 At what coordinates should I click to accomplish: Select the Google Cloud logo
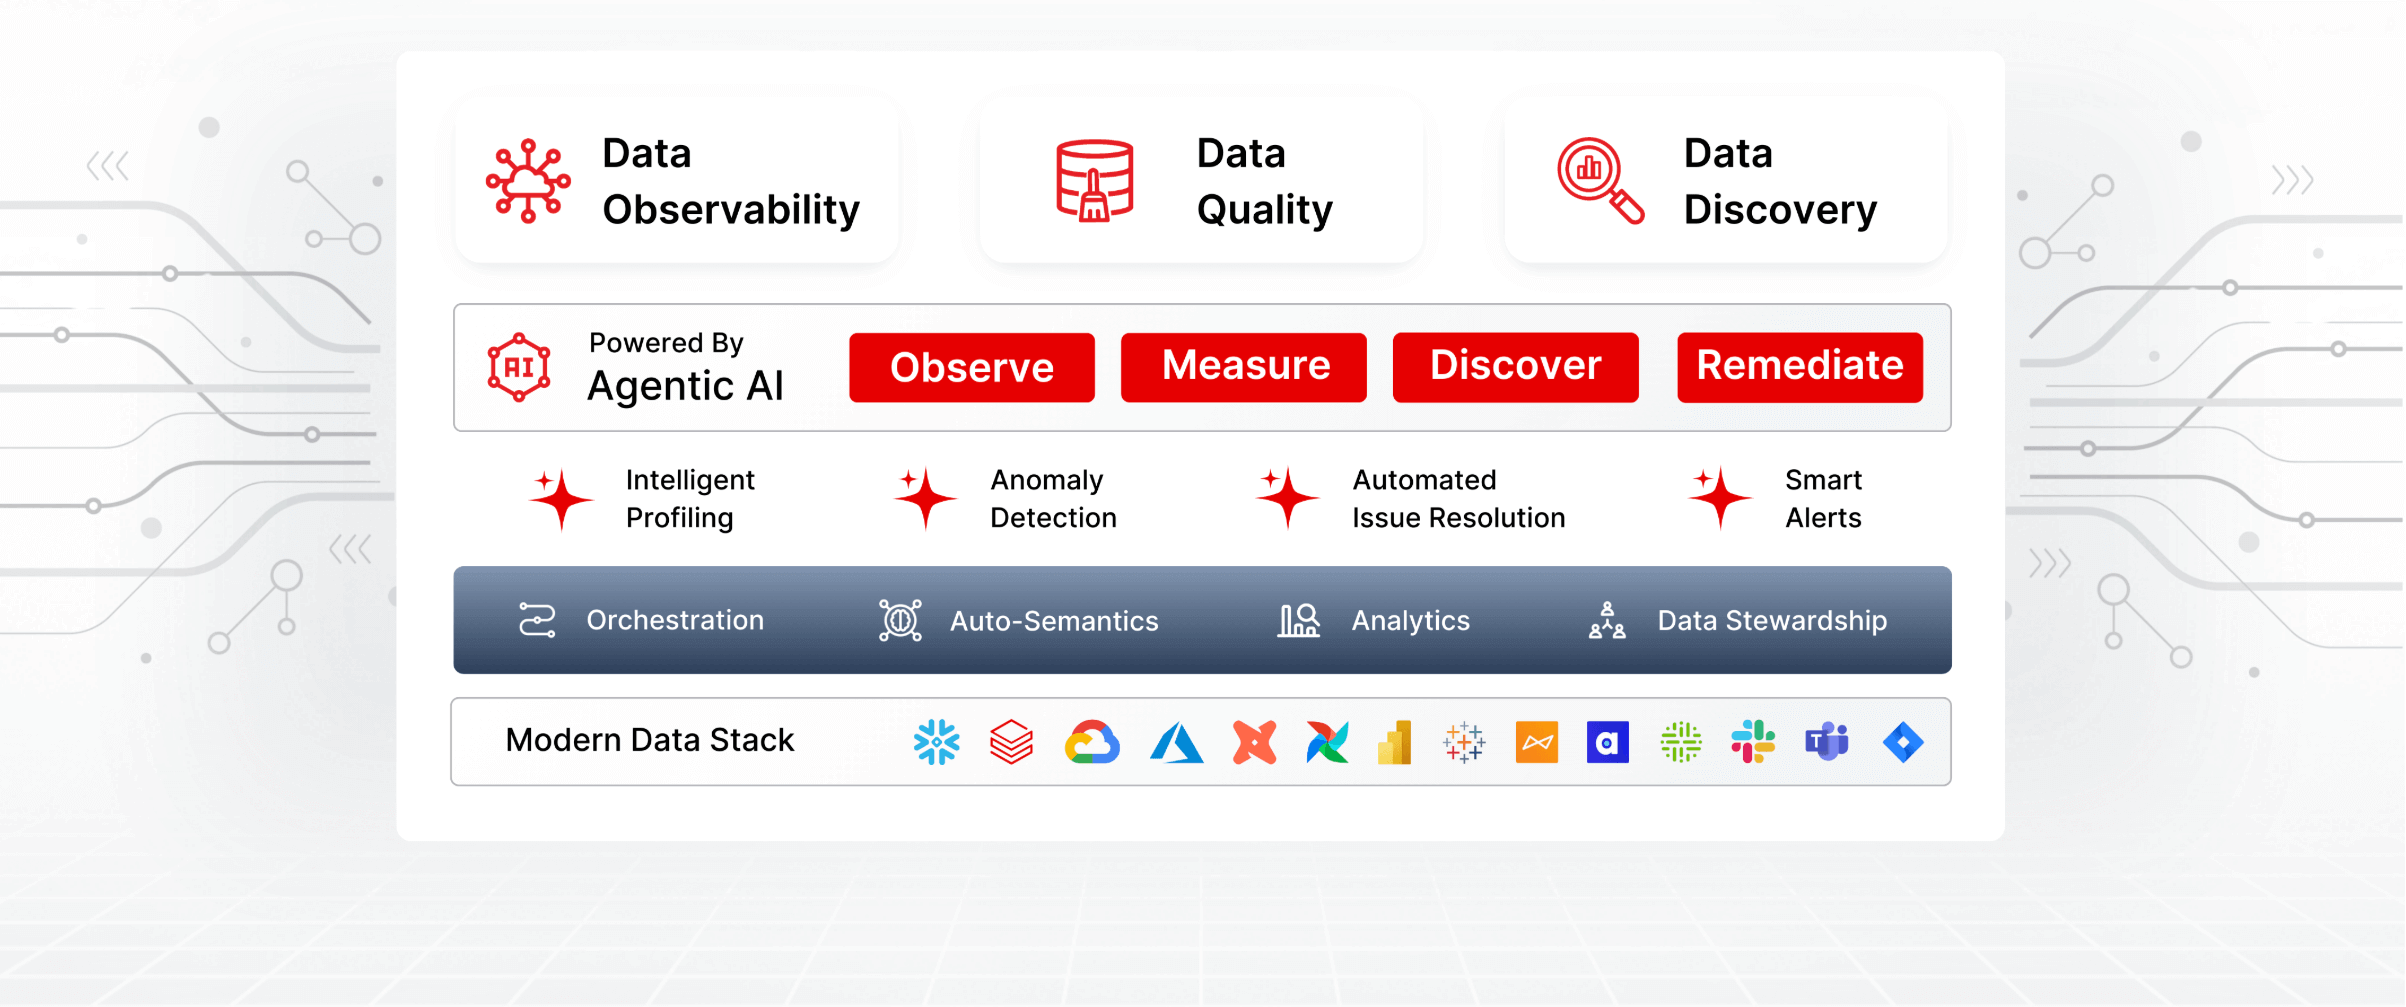(x=1092, y=742)
